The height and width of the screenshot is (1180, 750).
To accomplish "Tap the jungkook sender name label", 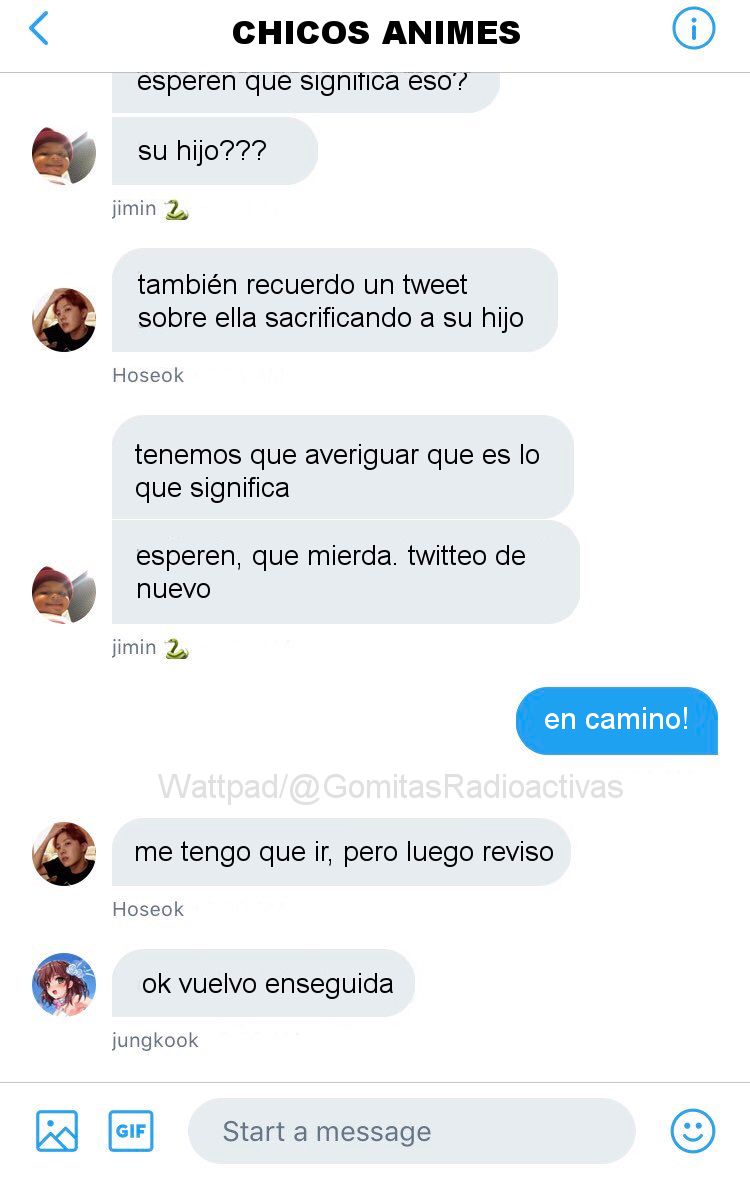I will 155,1040.
